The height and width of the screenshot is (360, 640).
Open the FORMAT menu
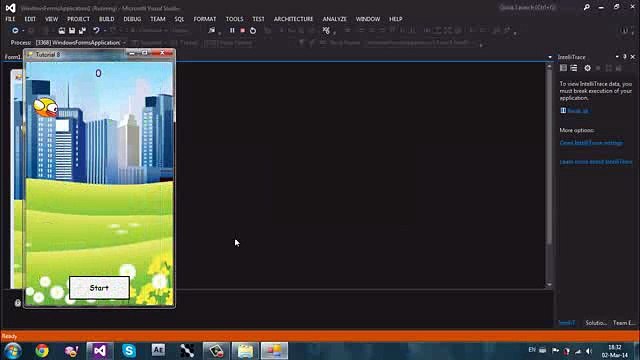[x=205, y=19]
